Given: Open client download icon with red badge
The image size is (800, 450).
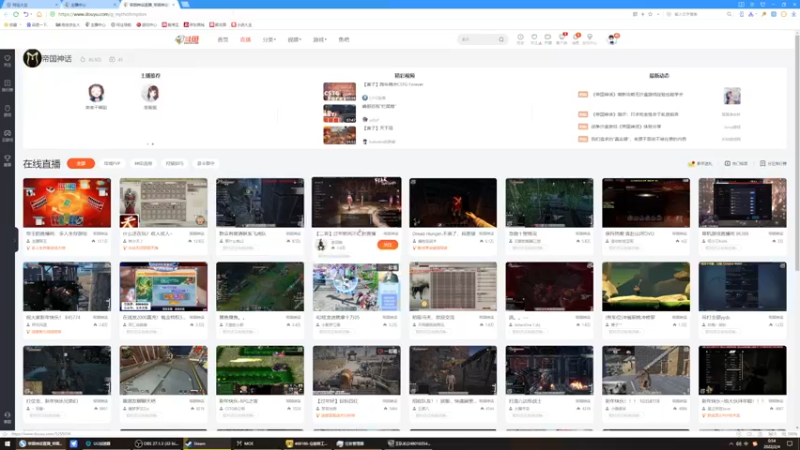Looking at the screenshot, I should [562, 39].
